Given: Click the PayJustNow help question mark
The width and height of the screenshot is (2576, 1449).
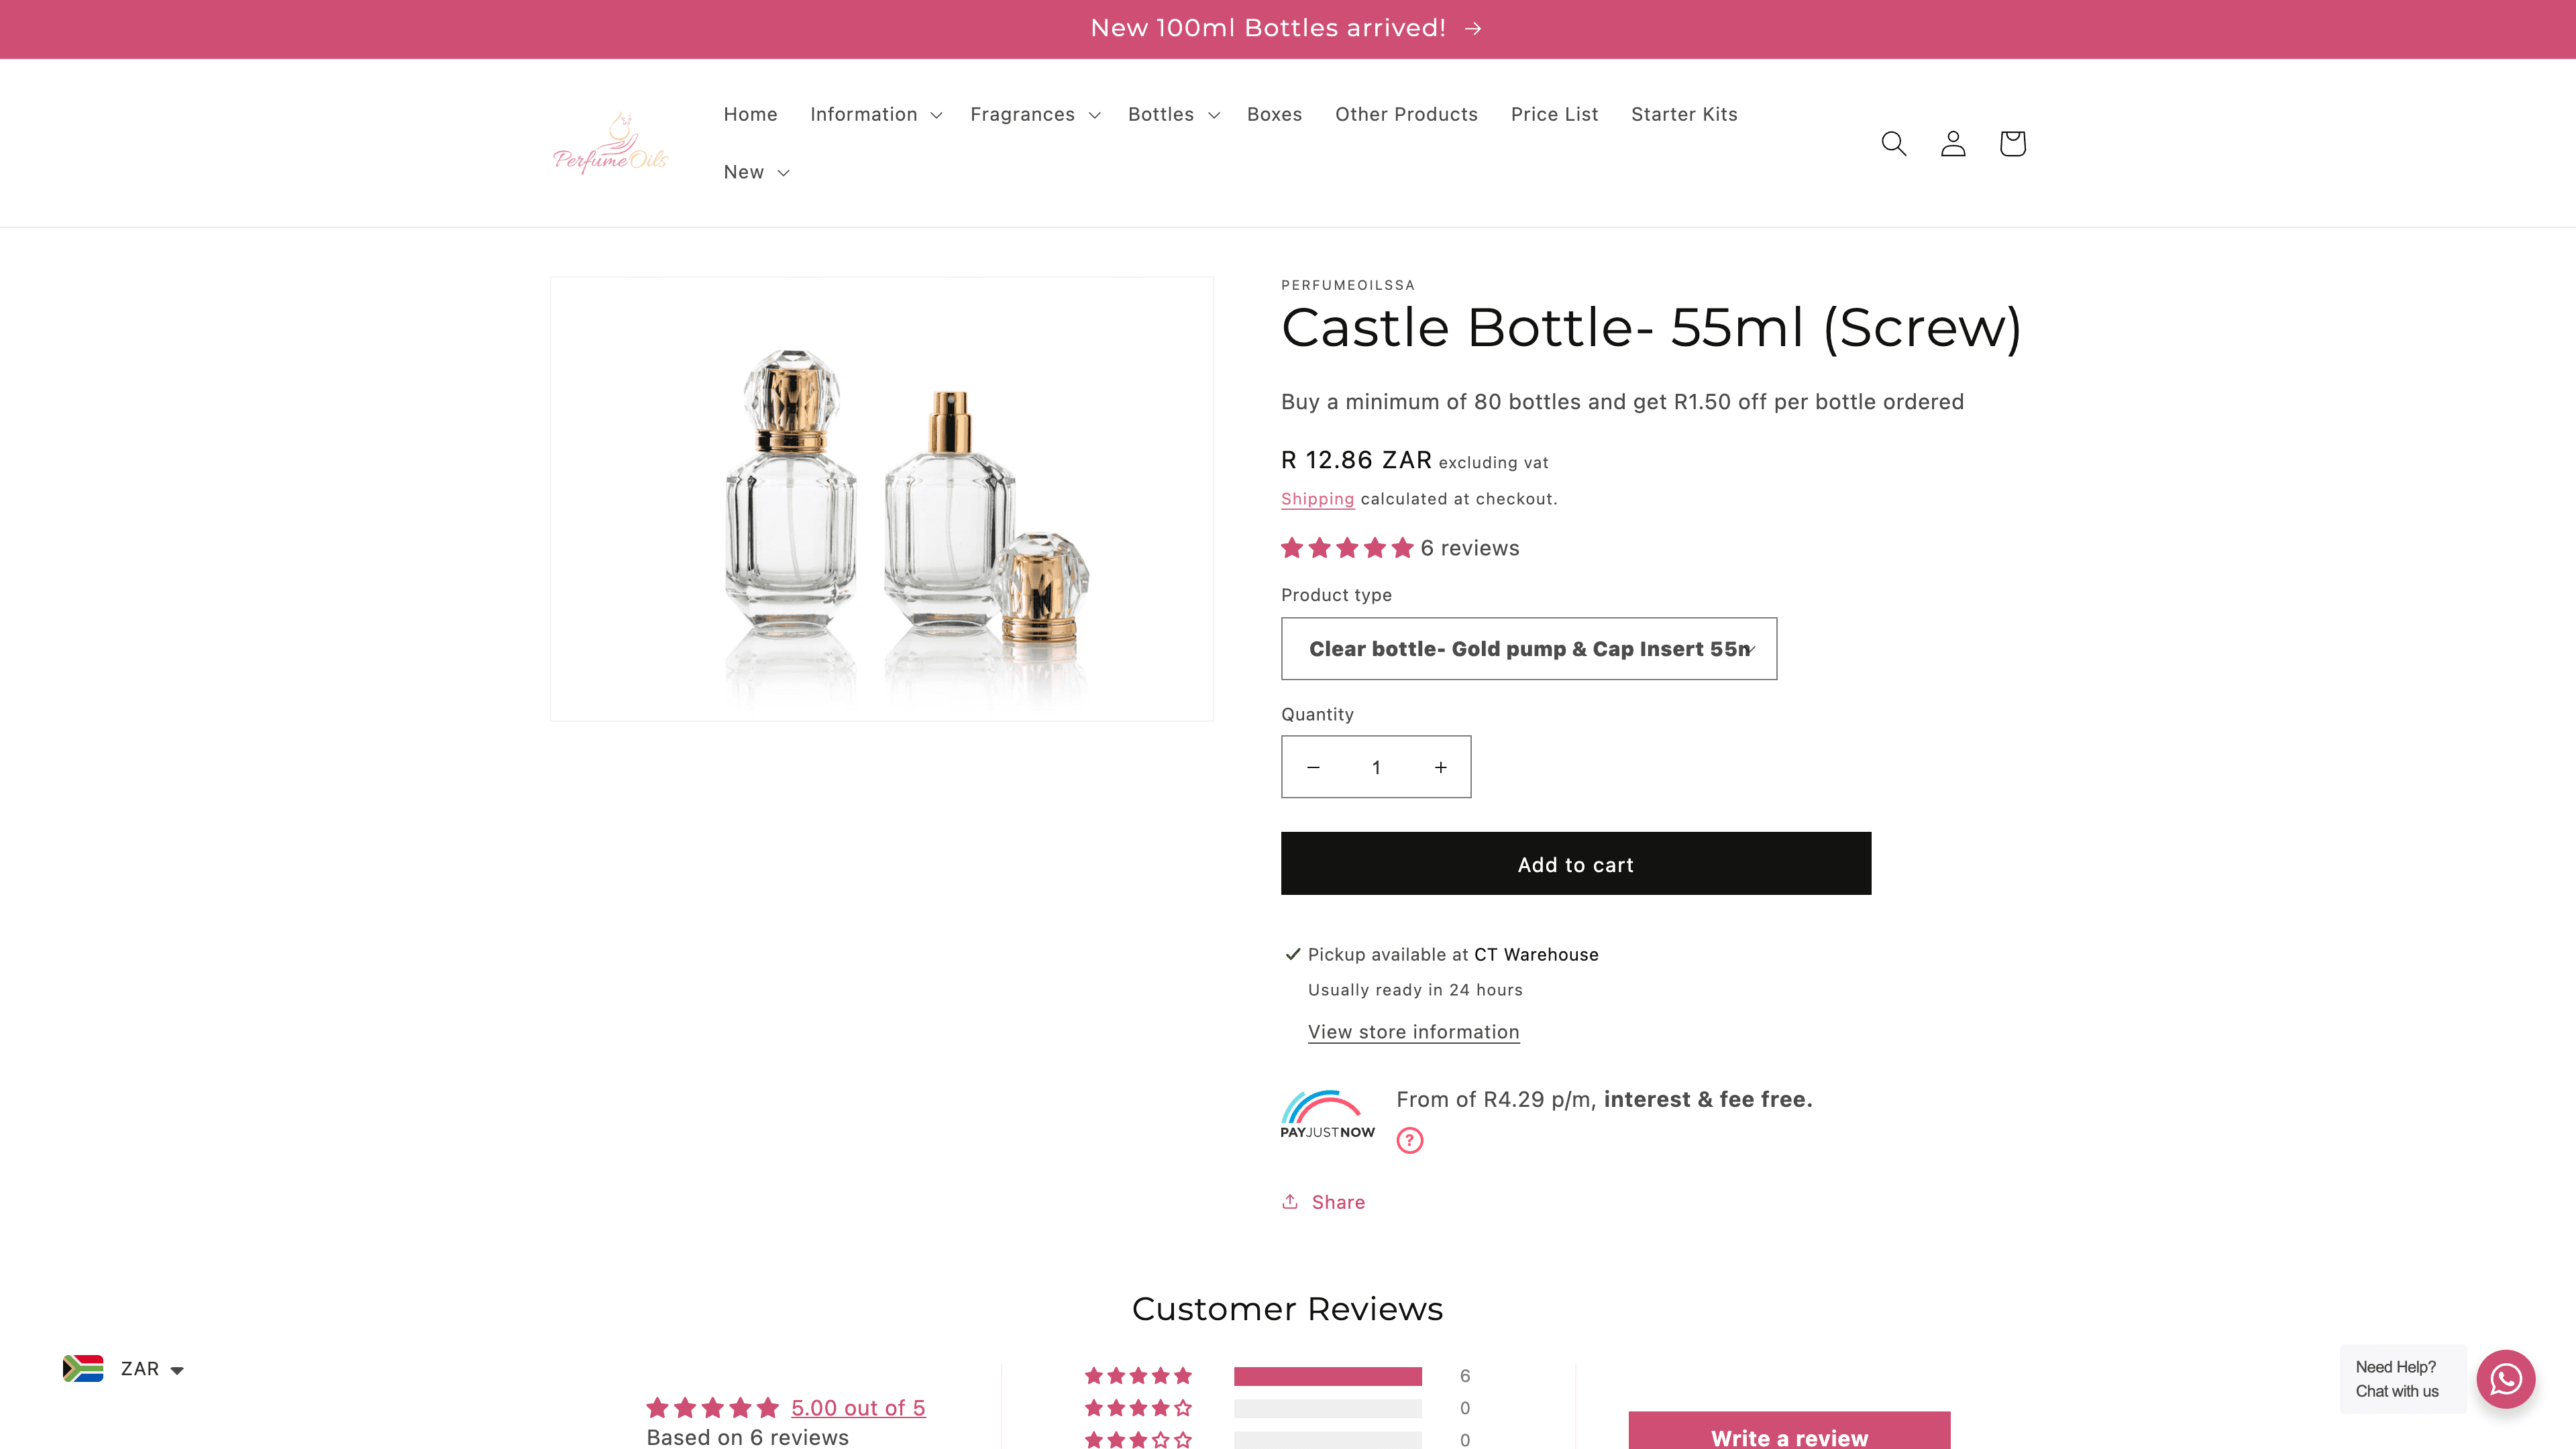Looking at the screenshot, I should 1409,1139.
